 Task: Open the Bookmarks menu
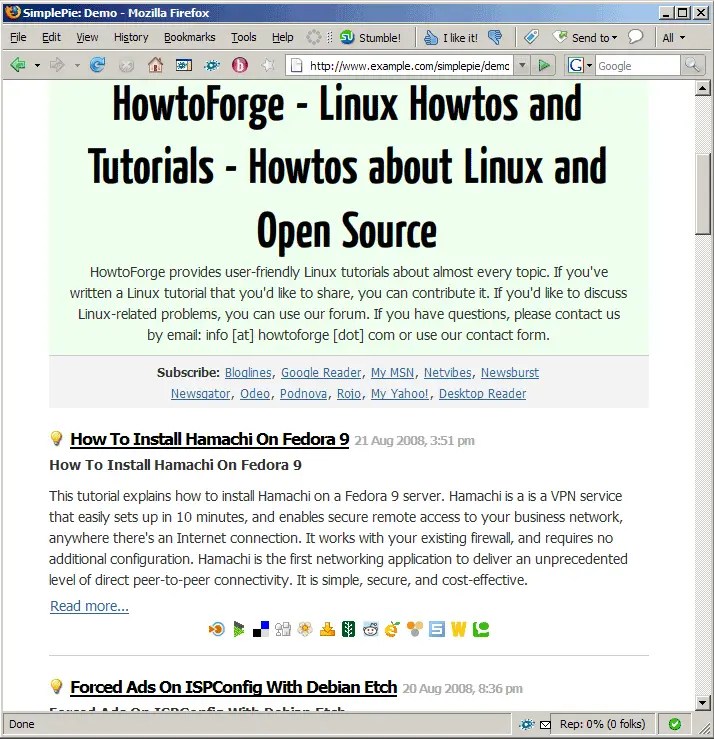click(189, 37)
